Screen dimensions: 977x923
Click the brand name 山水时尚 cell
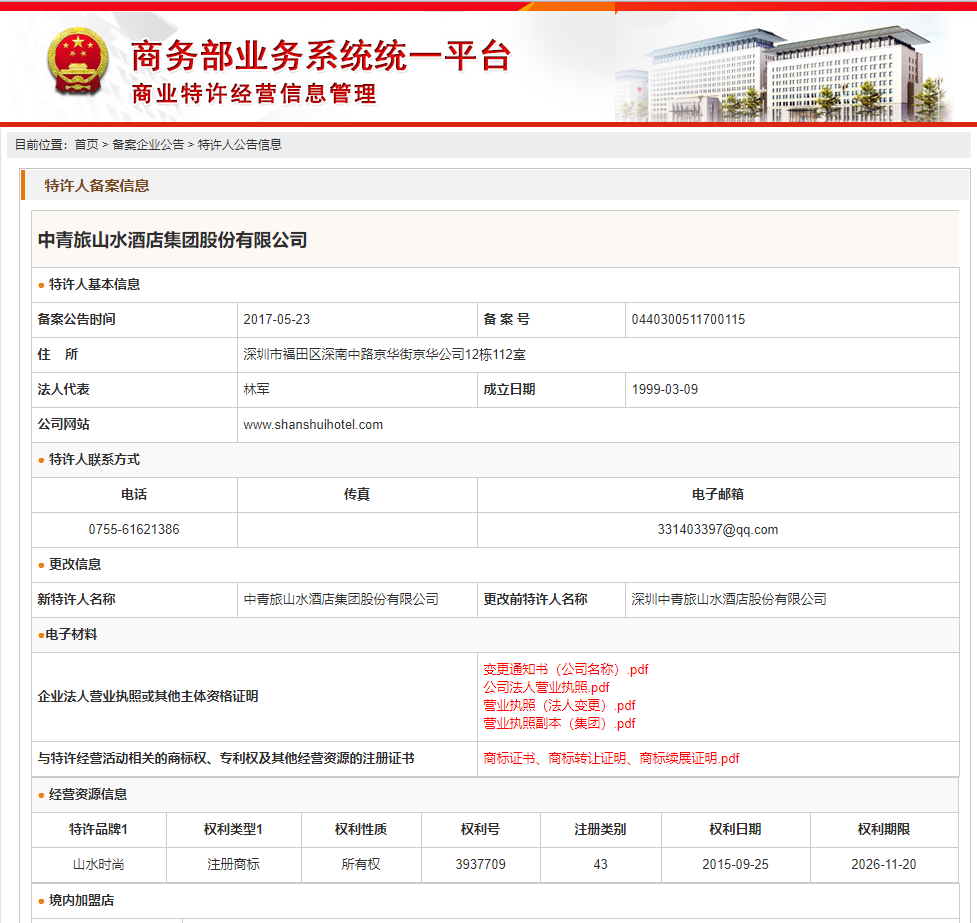click(98, 864)
